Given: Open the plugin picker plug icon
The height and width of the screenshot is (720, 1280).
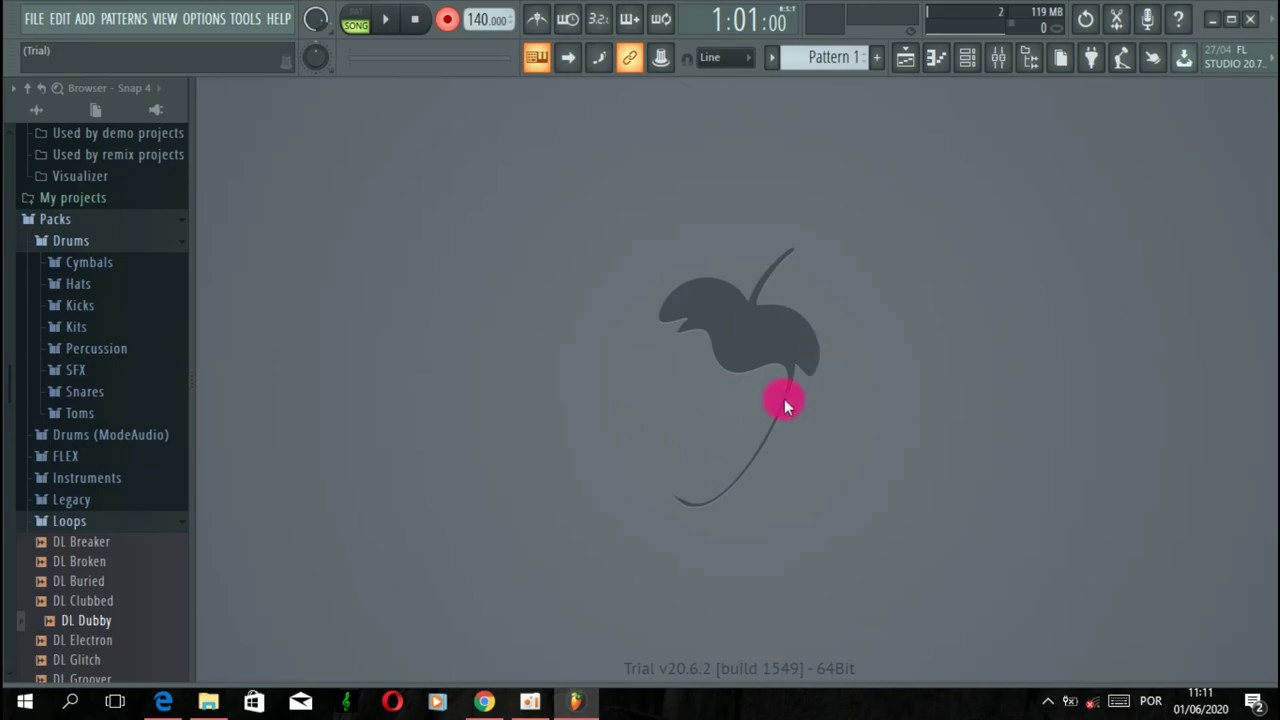Looking at the screenshot, I should (x=1091, y=58).
